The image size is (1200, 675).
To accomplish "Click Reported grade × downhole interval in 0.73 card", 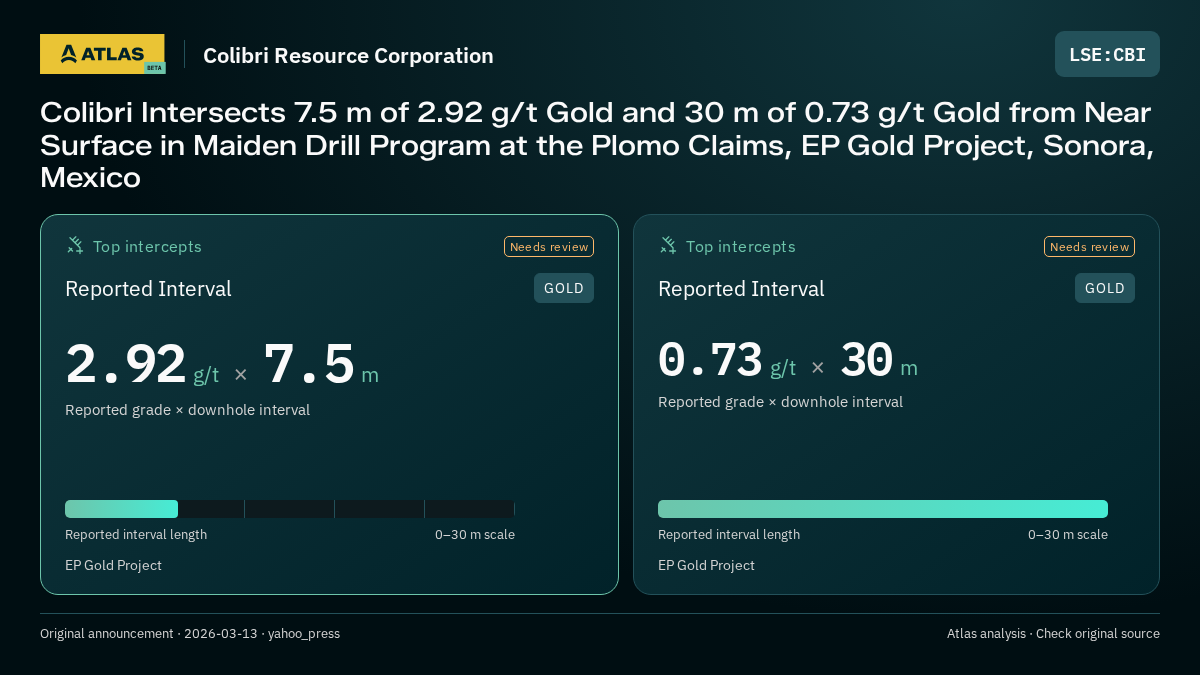I will pyautogui.click(x=780, y=402).
